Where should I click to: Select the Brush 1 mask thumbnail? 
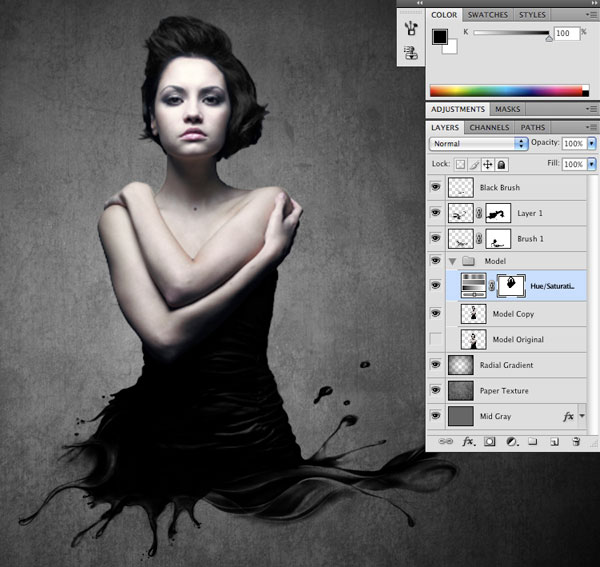tap(498, 239)
